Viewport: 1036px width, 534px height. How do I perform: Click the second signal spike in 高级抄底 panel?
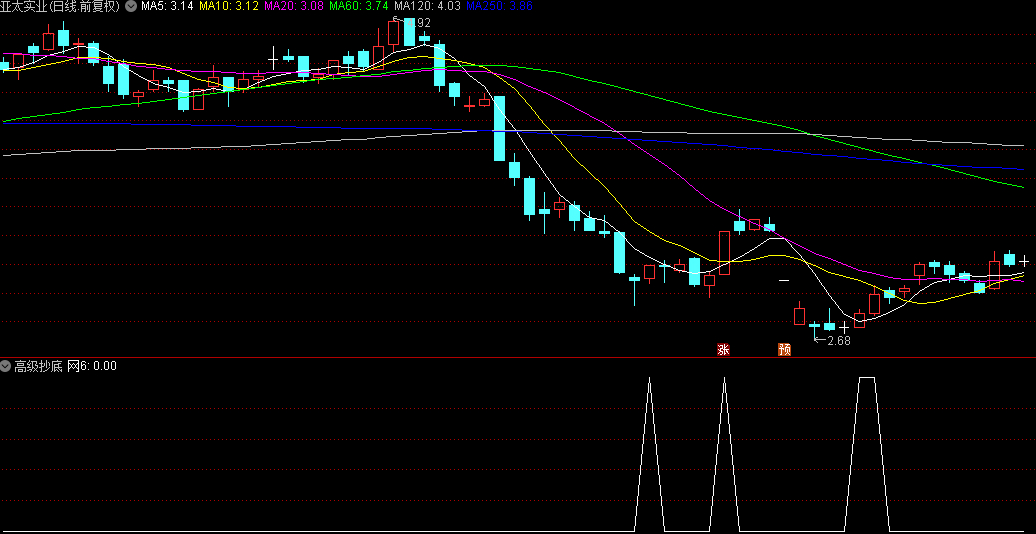pyautogui.click(x=723, y=380)
